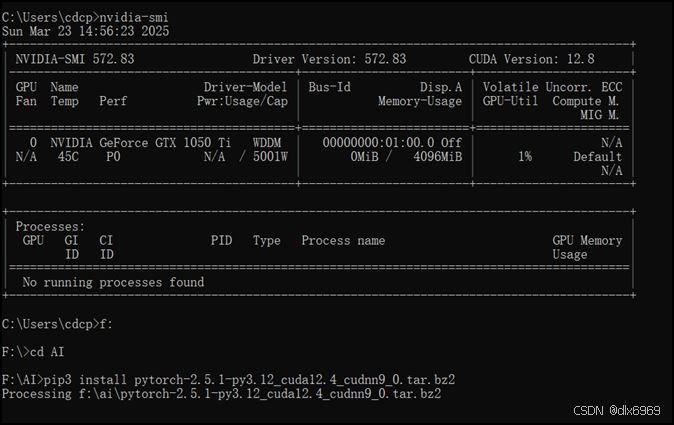Click the 45C temperature reading

(68, 157)
